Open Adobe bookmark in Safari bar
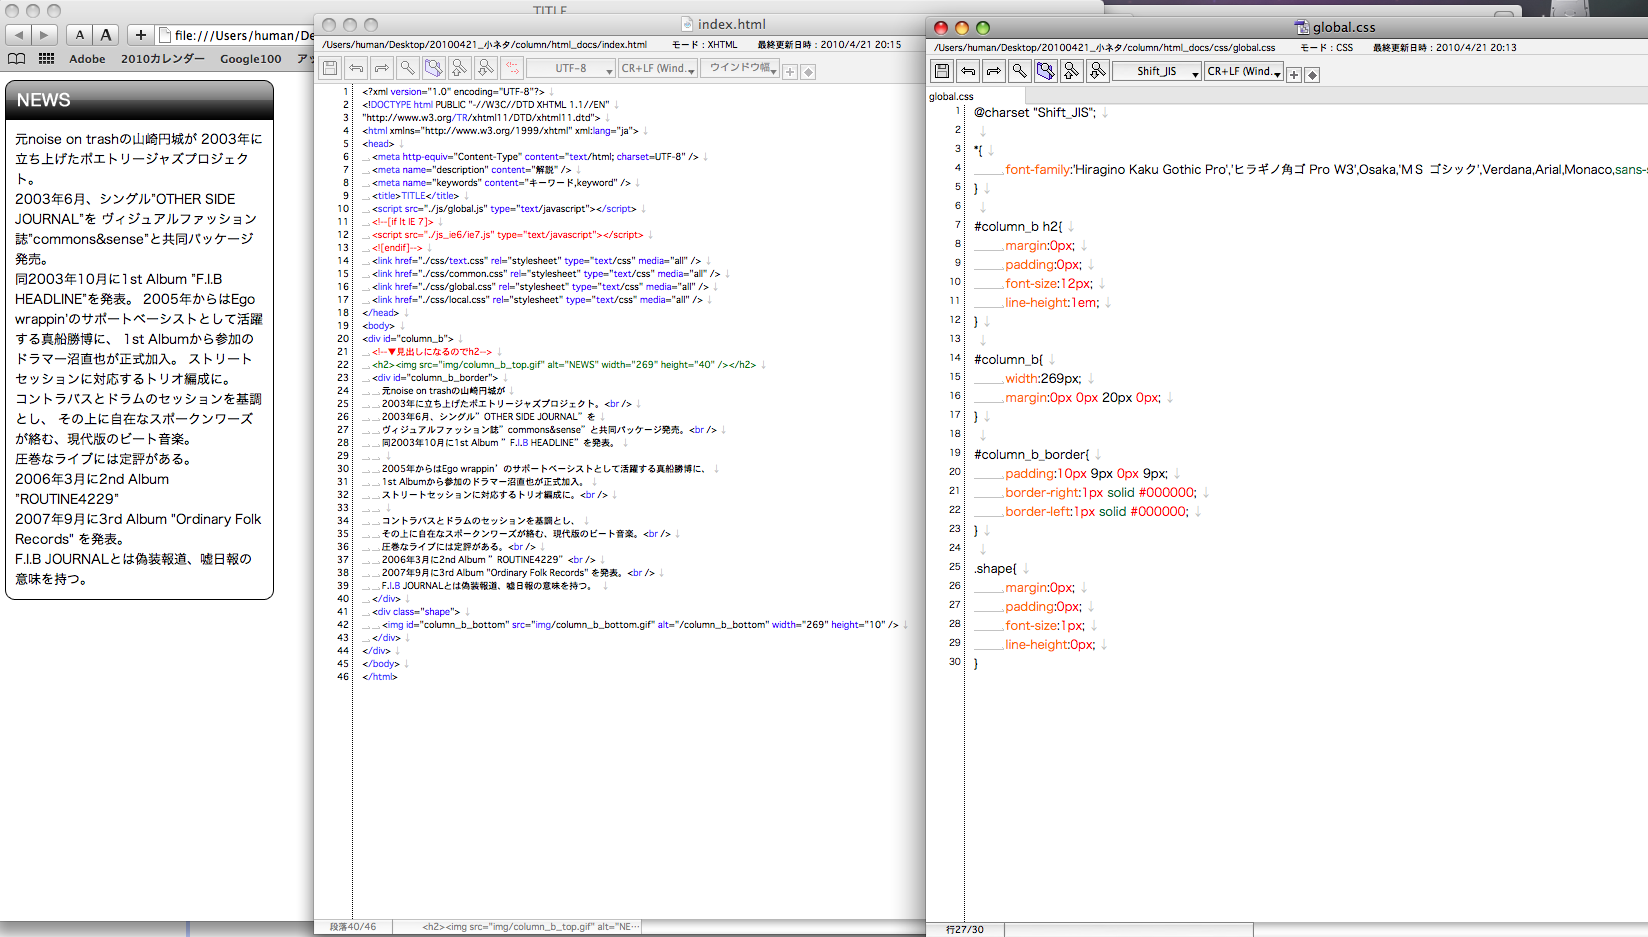The height and width of the screenshot is (937, 1648). (87, 59)
